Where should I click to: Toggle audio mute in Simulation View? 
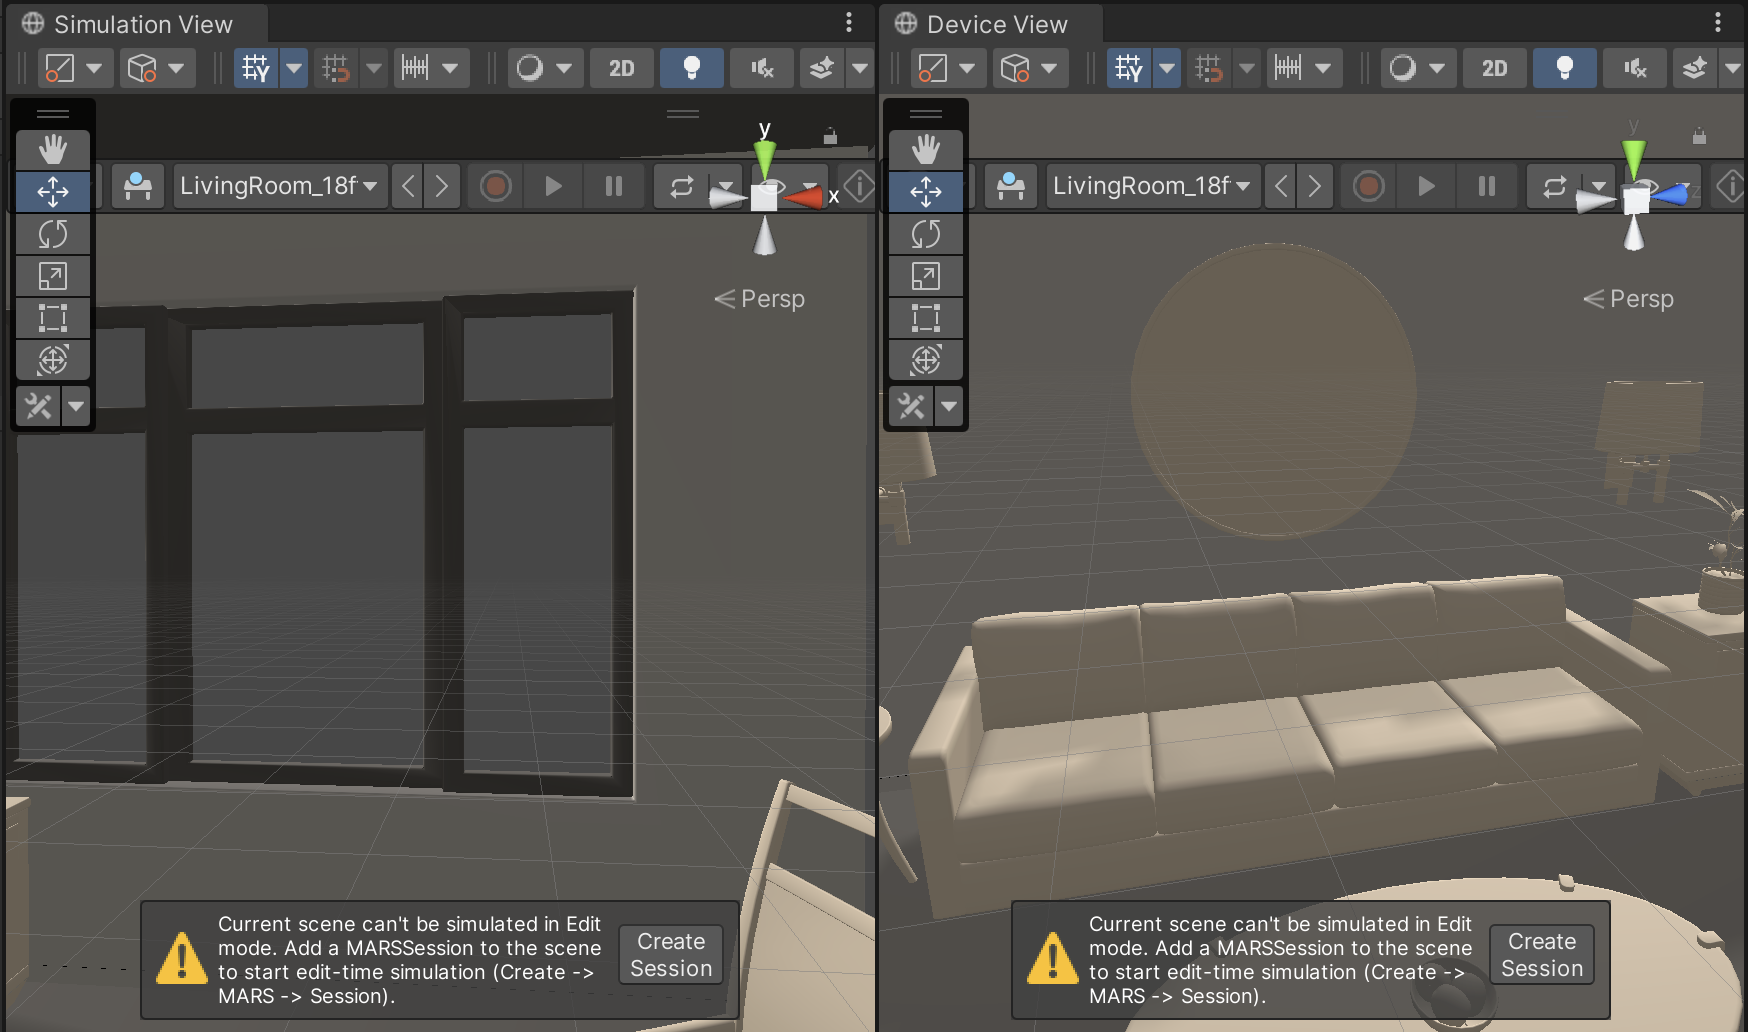tap(762, 68)
